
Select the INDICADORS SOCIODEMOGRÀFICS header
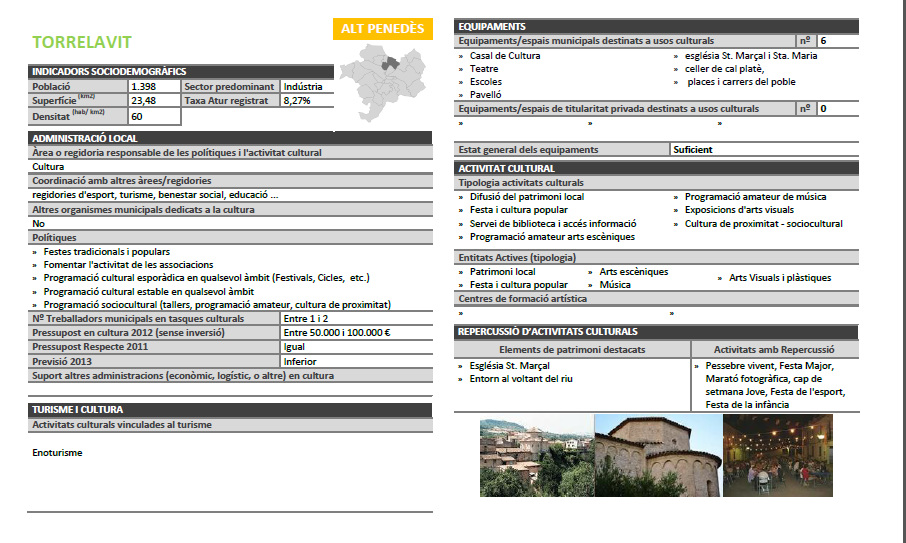(181, 72)
